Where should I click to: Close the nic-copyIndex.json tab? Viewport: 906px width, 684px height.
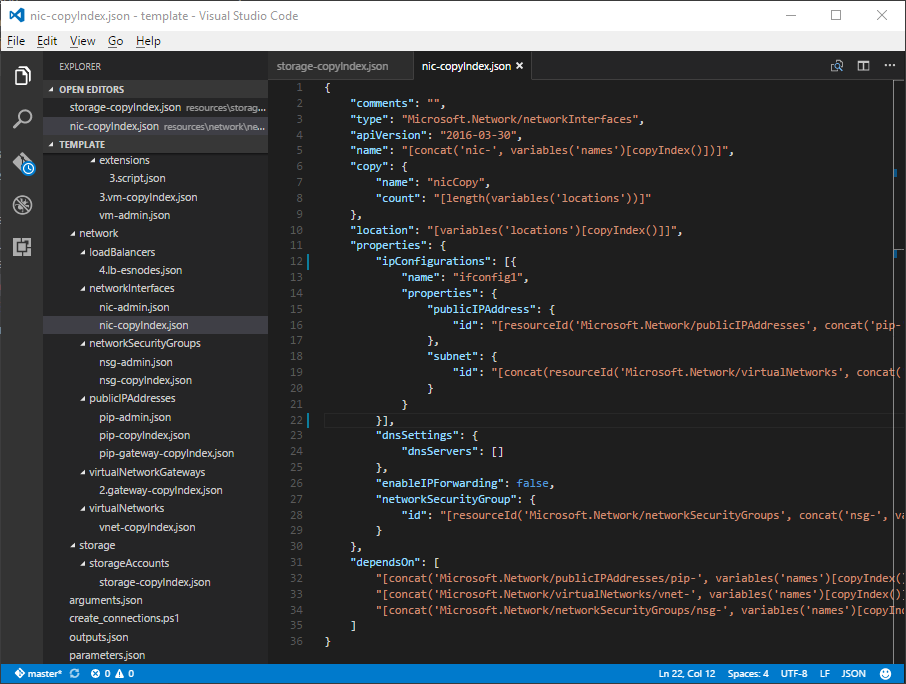[519, 66]
